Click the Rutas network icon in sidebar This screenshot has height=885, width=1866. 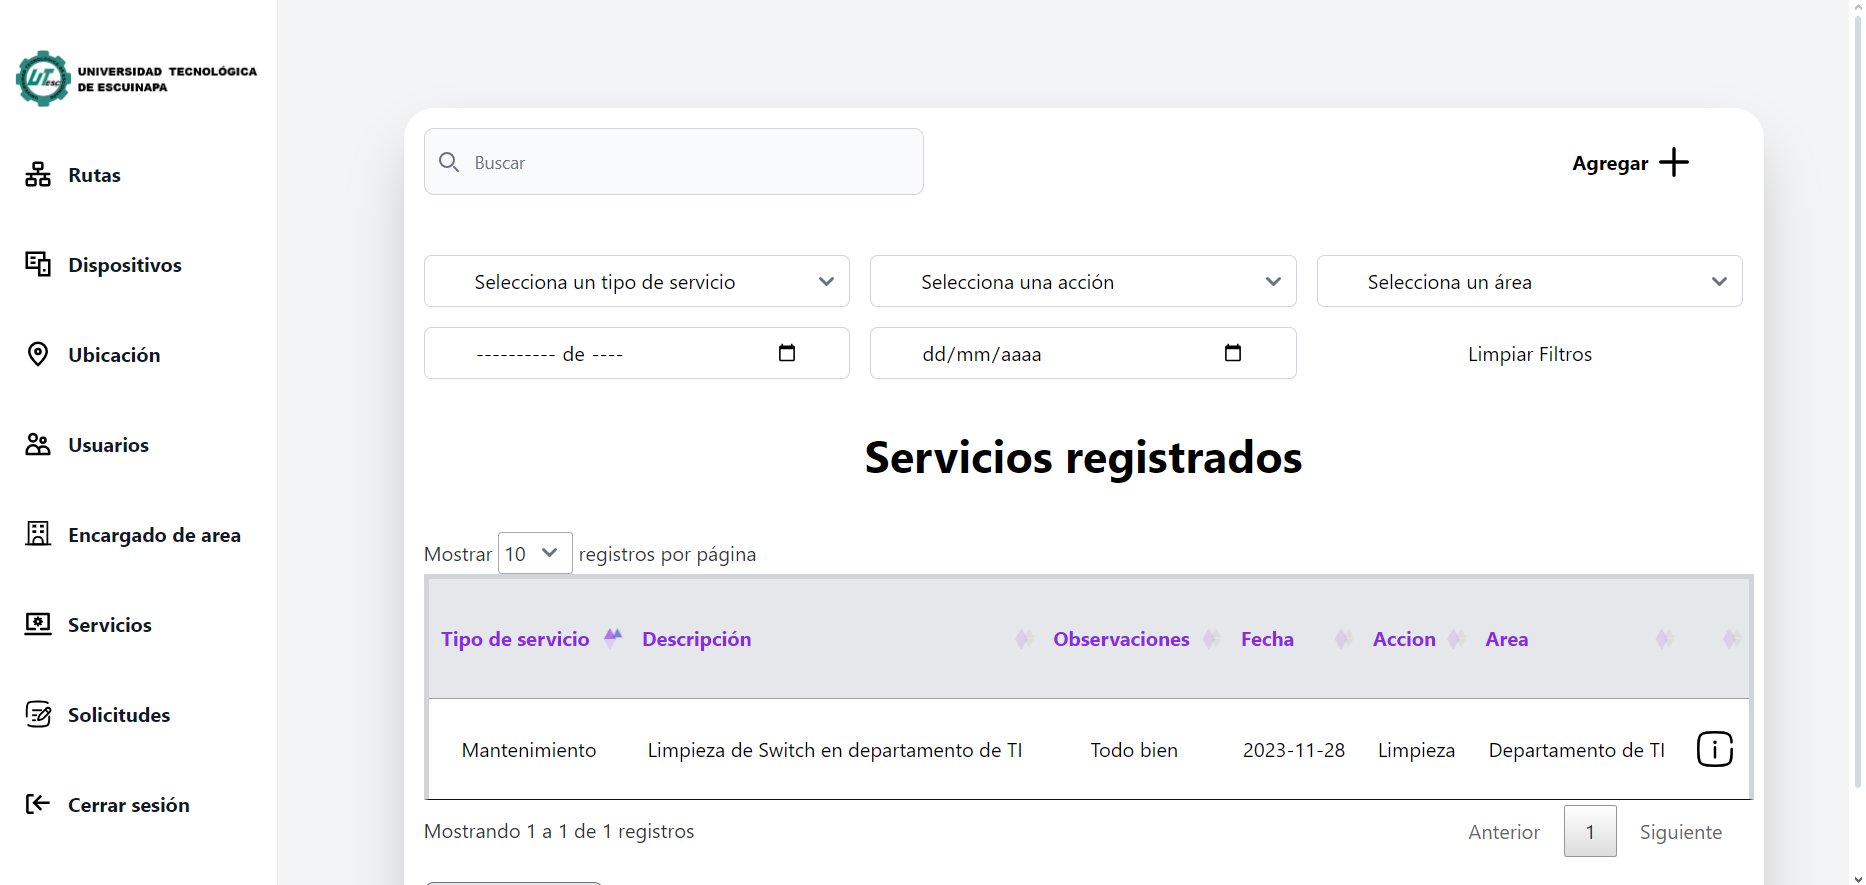click(x=38, y=175)
